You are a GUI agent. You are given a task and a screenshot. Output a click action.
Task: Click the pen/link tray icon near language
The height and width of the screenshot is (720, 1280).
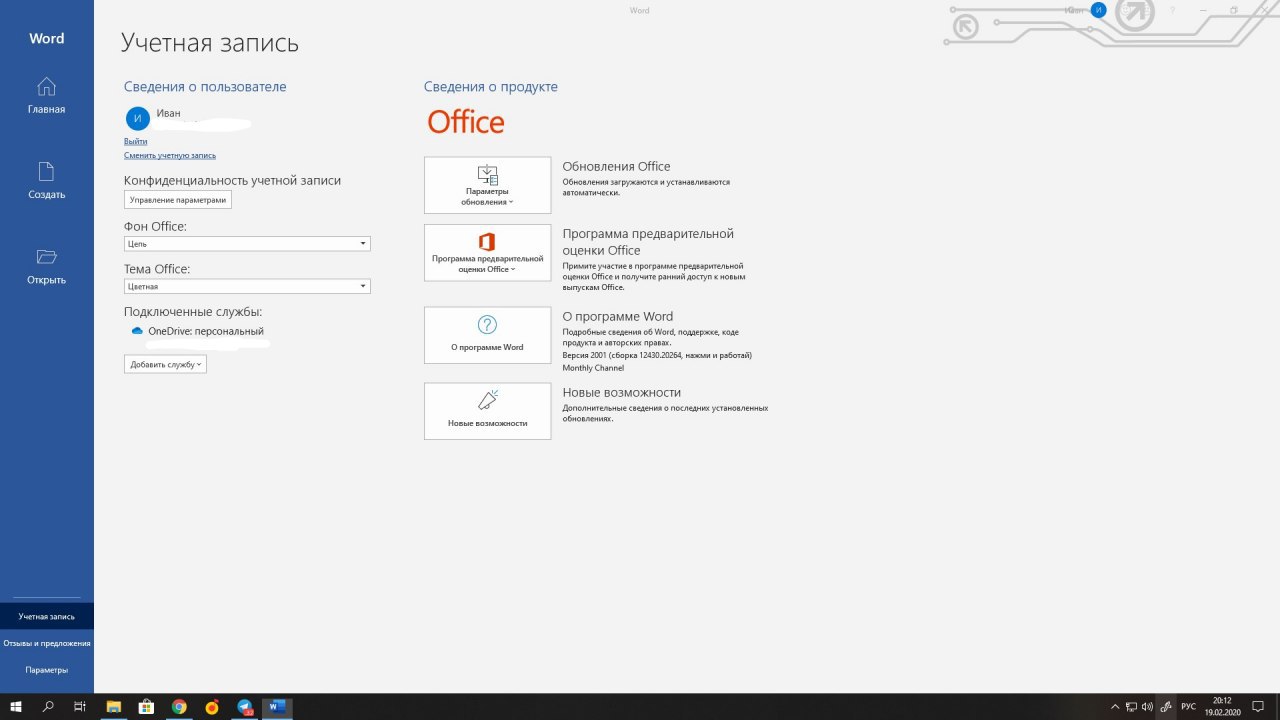pyautogui.click(x=1166, y=707)
